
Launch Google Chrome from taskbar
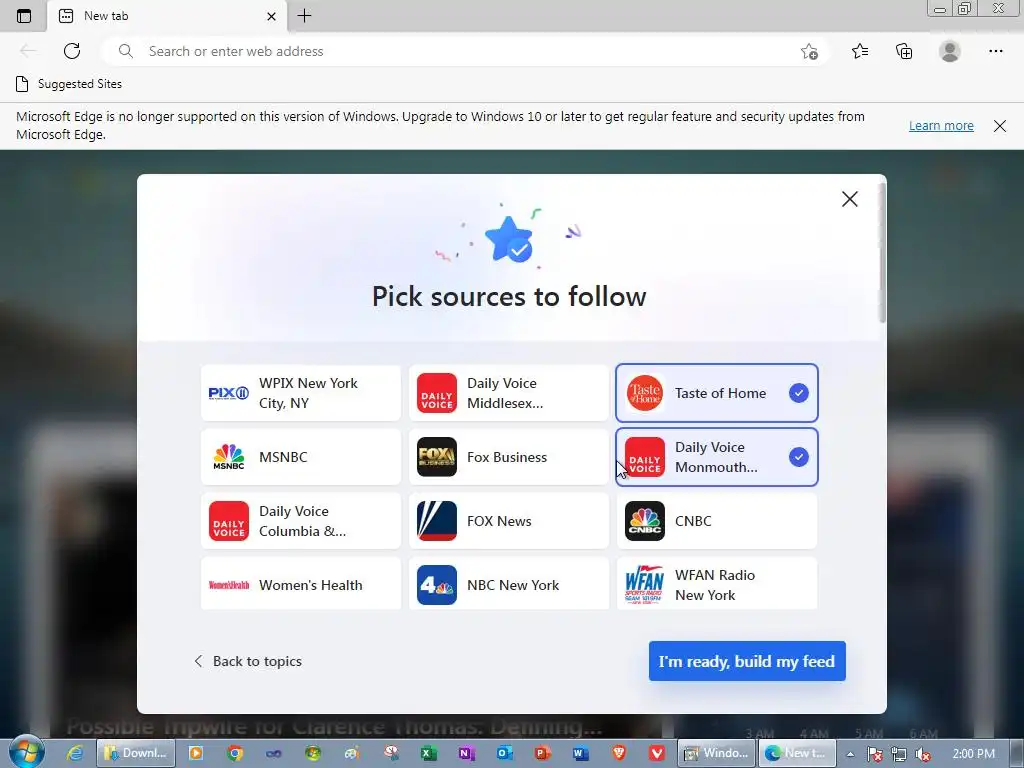[x=234, y=753]
